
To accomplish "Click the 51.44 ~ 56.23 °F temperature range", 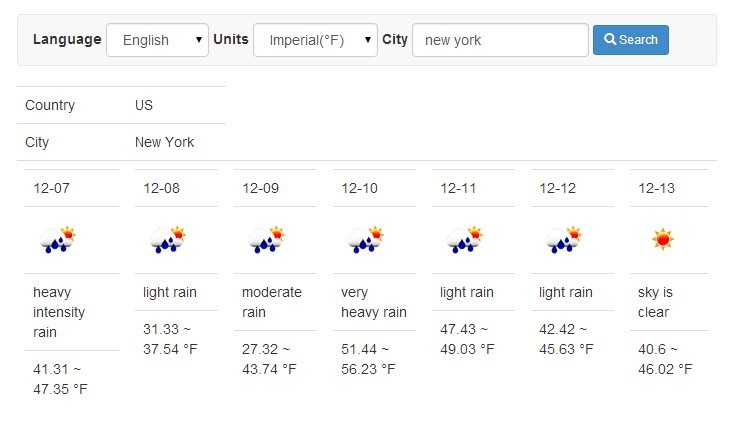I will point(368,359).
